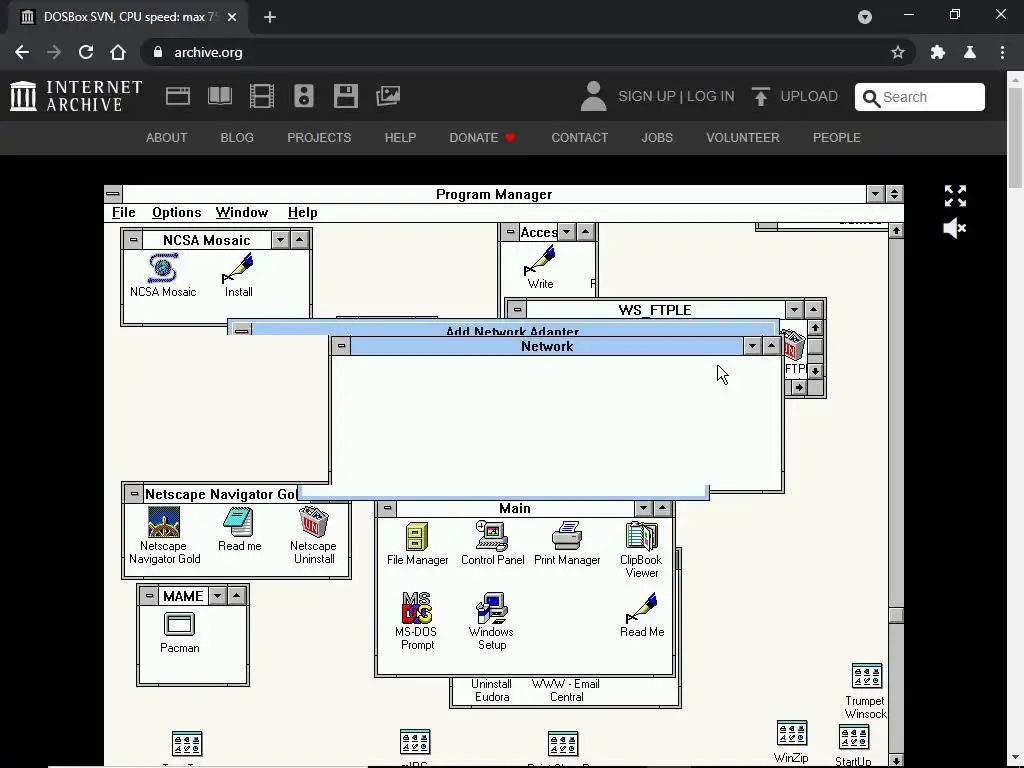The image size is (1024, 768).
Task: Bookmark this page with the star
Action: (898, 52)
